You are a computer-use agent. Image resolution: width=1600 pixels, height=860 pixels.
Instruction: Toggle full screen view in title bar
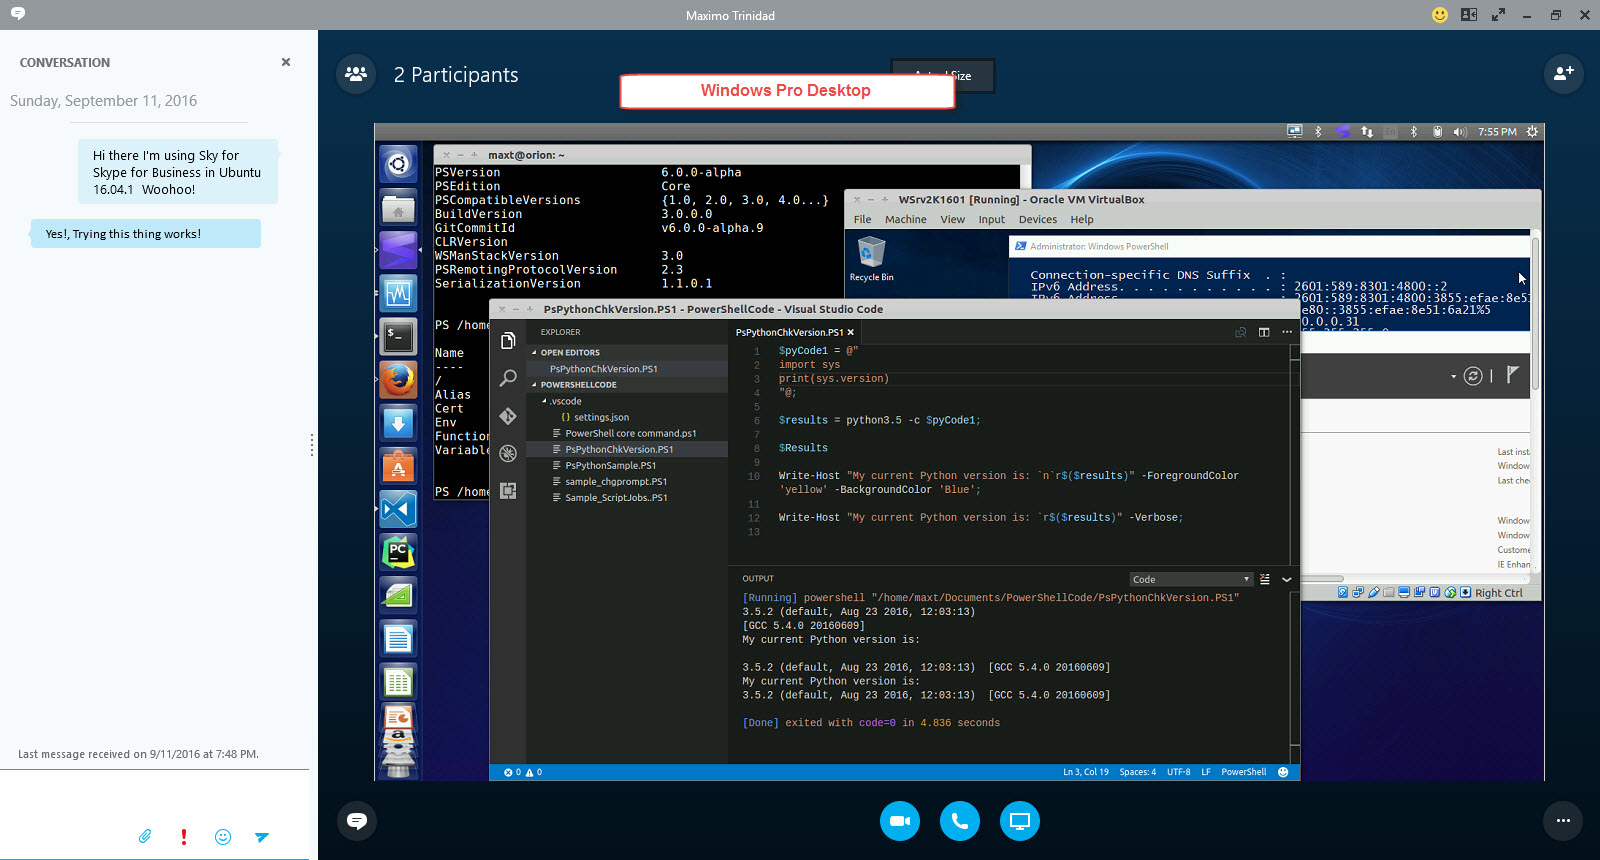pyautogui.click(x=1498, y=15)
